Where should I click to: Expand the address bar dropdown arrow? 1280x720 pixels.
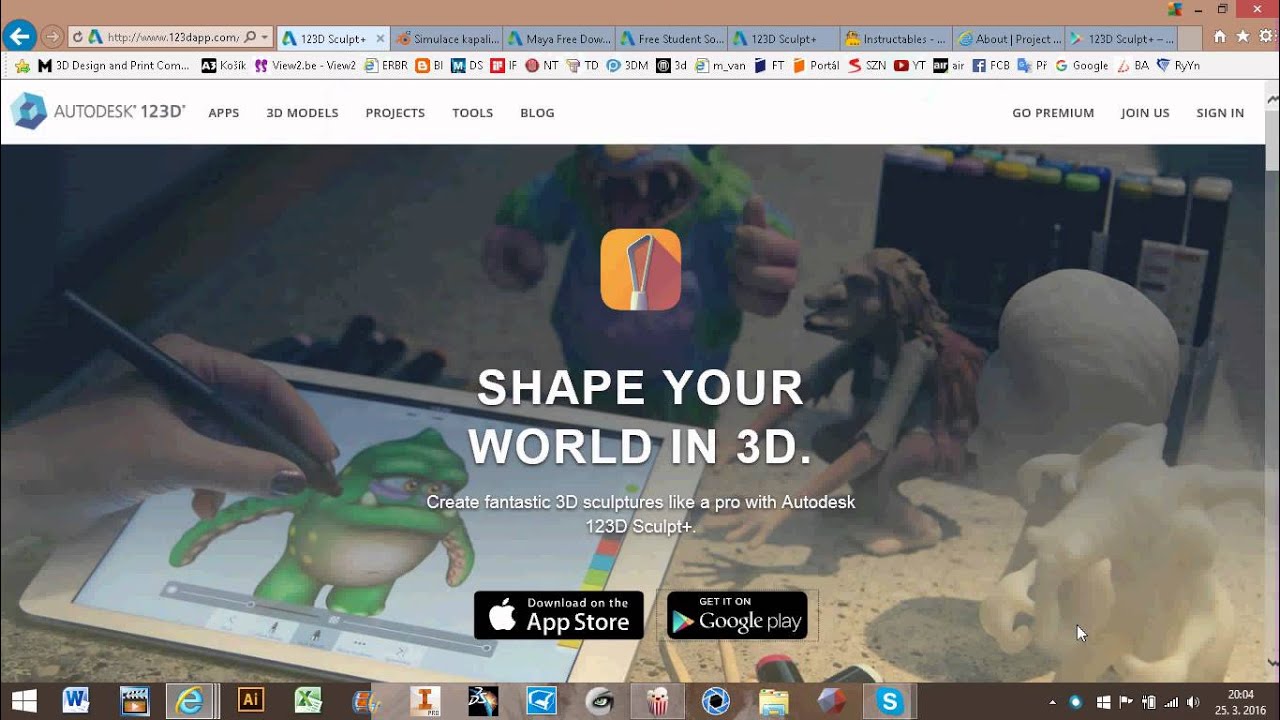click(264, 38)
